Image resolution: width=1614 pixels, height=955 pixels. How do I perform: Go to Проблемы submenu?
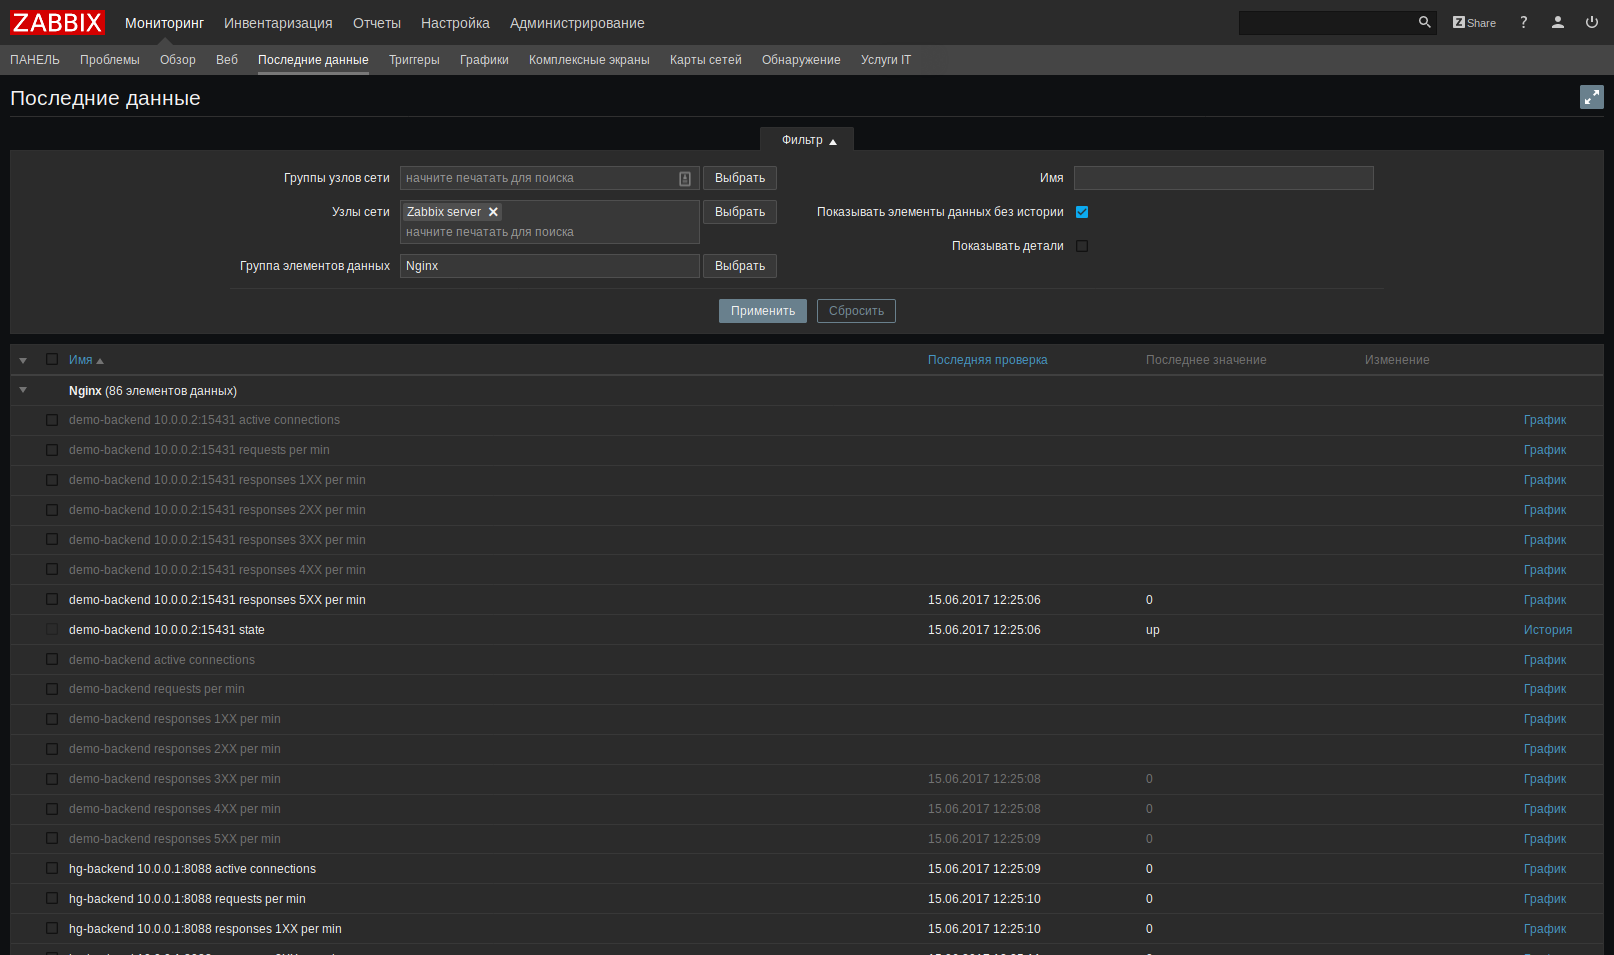tap(110, 60)
